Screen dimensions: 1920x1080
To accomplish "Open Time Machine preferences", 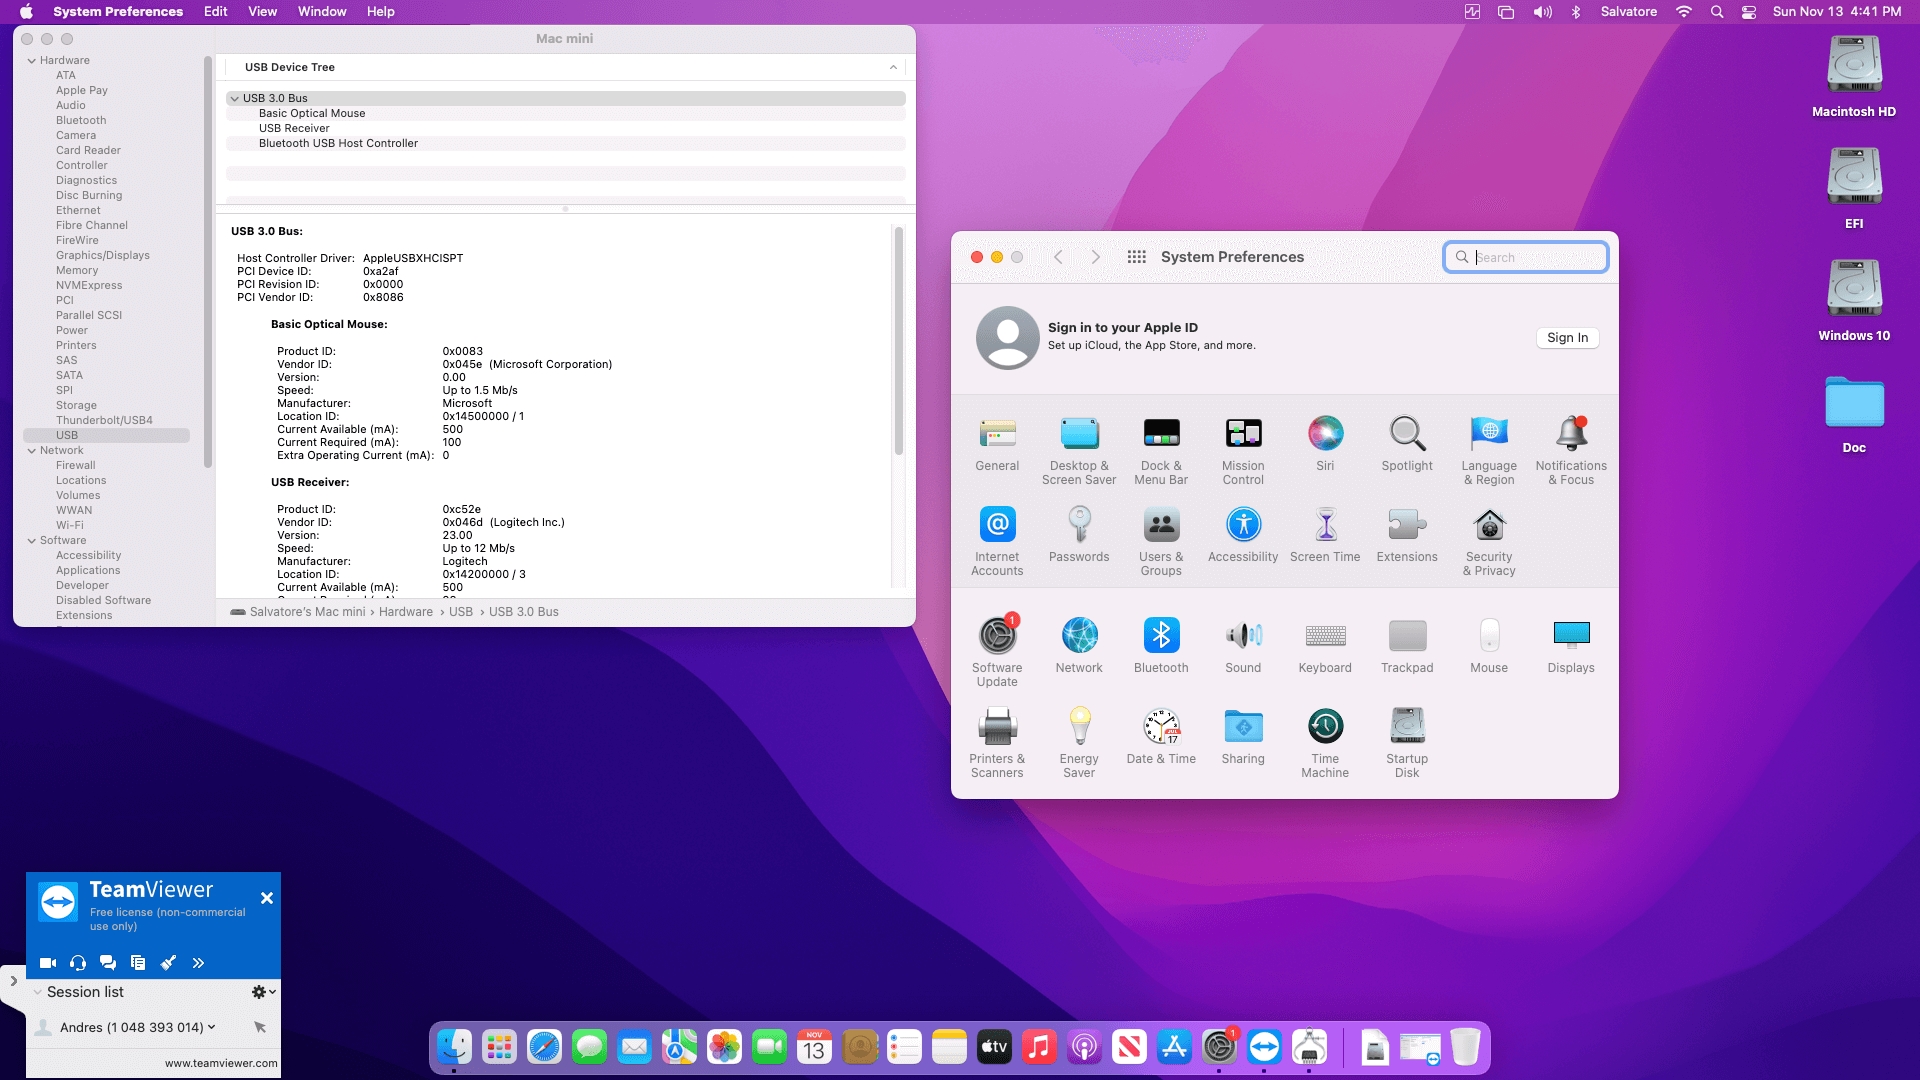I will pyautogui.click(x=1325, y=744).
